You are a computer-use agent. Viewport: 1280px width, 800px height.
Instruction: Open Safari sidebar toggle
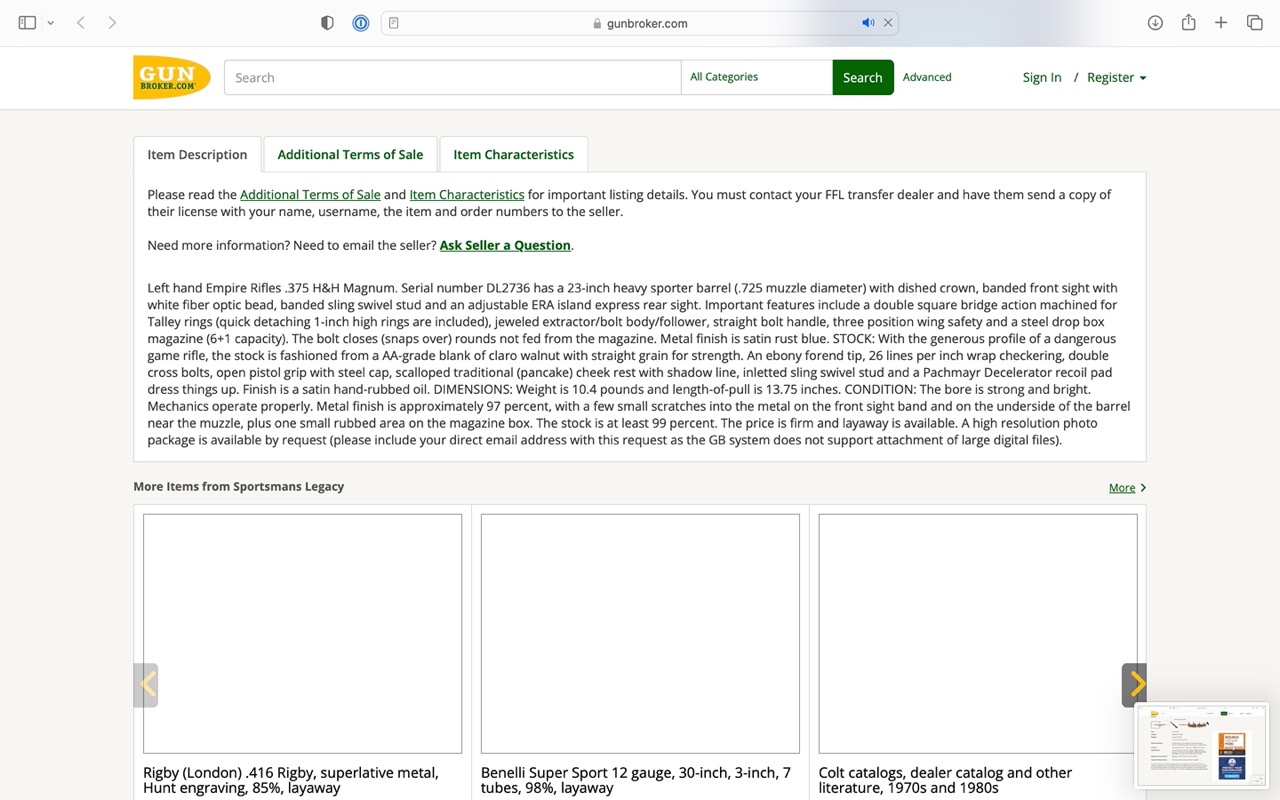27,23
